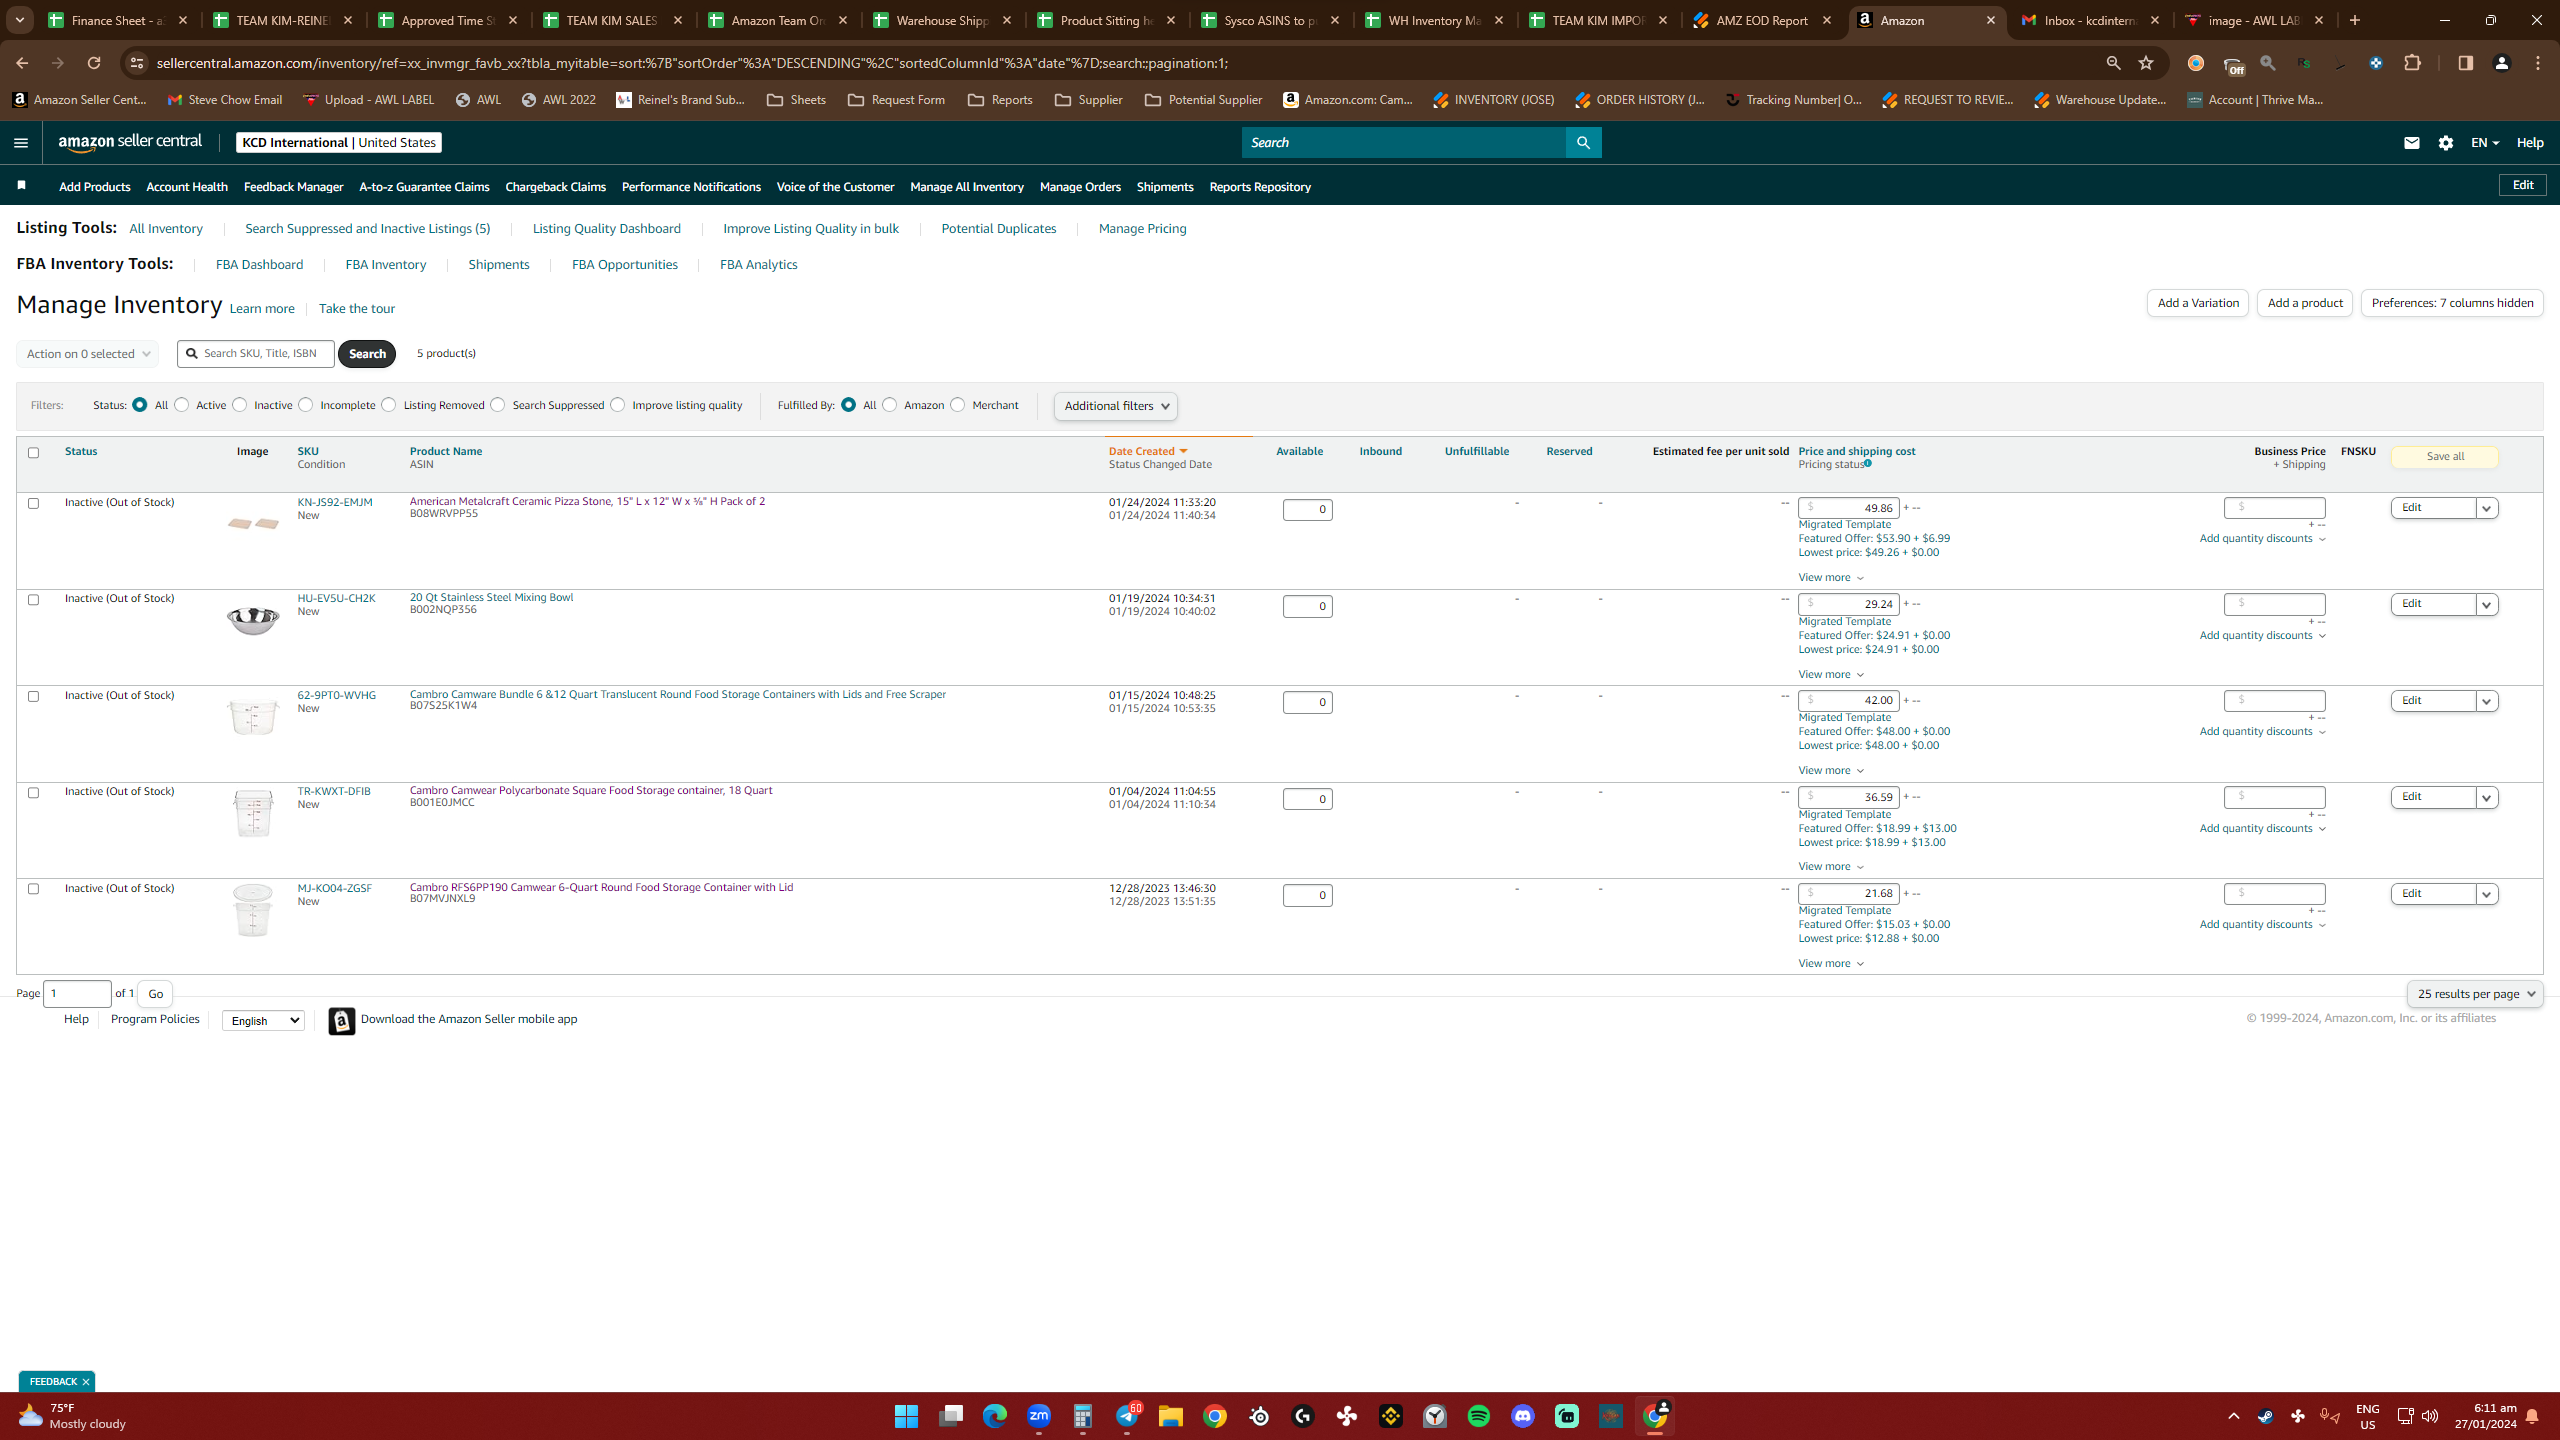Image resolution: width=2560 pixels, height=1440 pixels.
Task: Open the Chrome side panel icon
Action: [x=2465, y=63]
